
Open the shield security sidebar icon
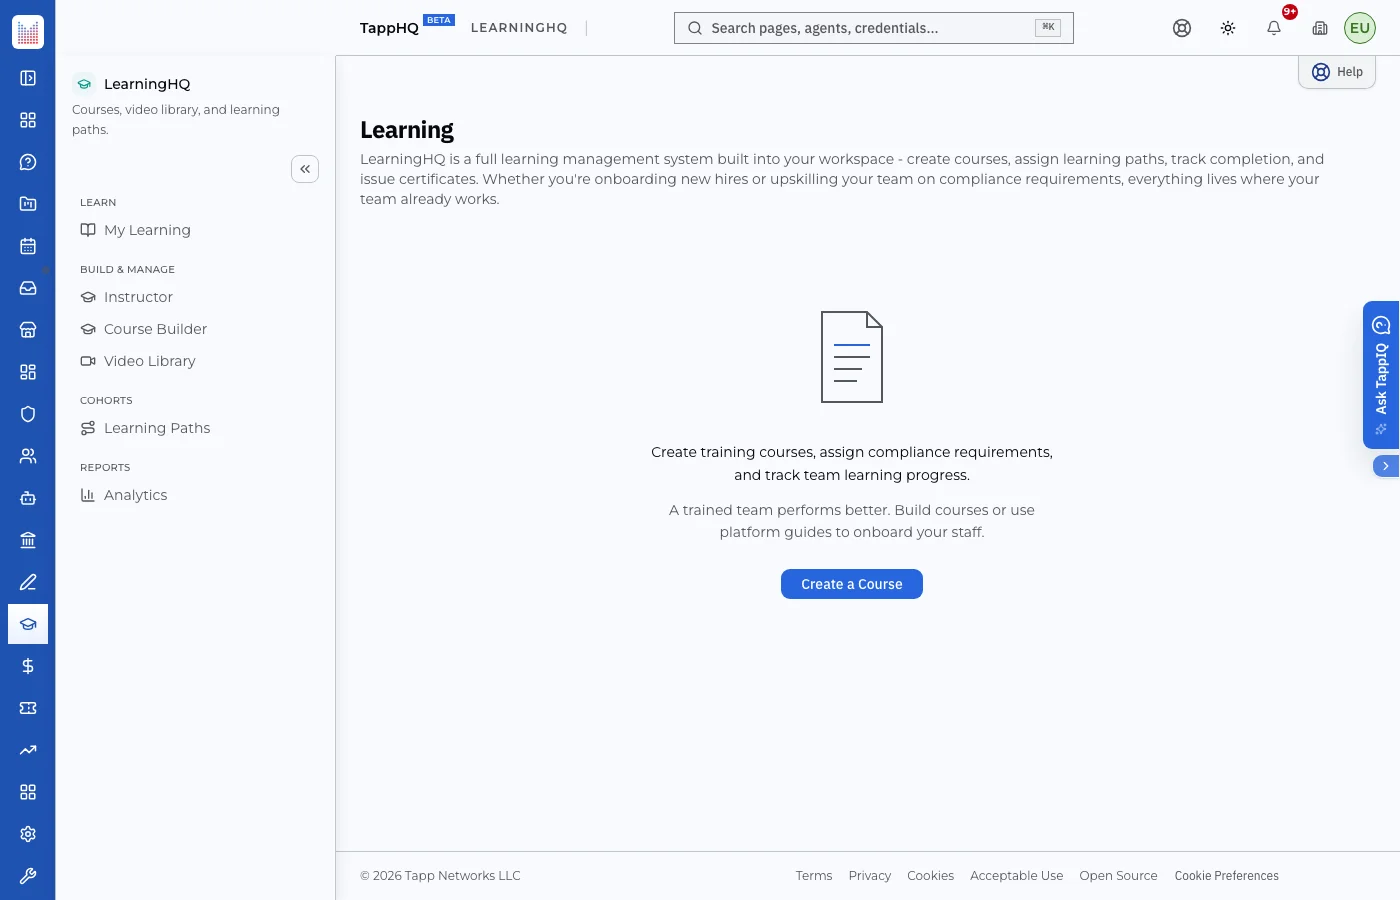pyautogui.click(x=28, y=414)
